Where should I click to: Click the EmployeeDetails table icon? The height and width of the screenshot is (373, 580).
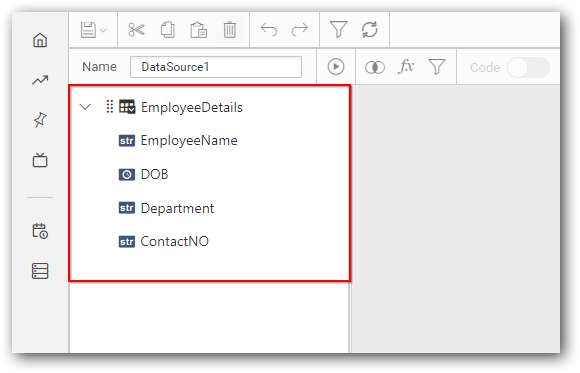pos(127,107)
